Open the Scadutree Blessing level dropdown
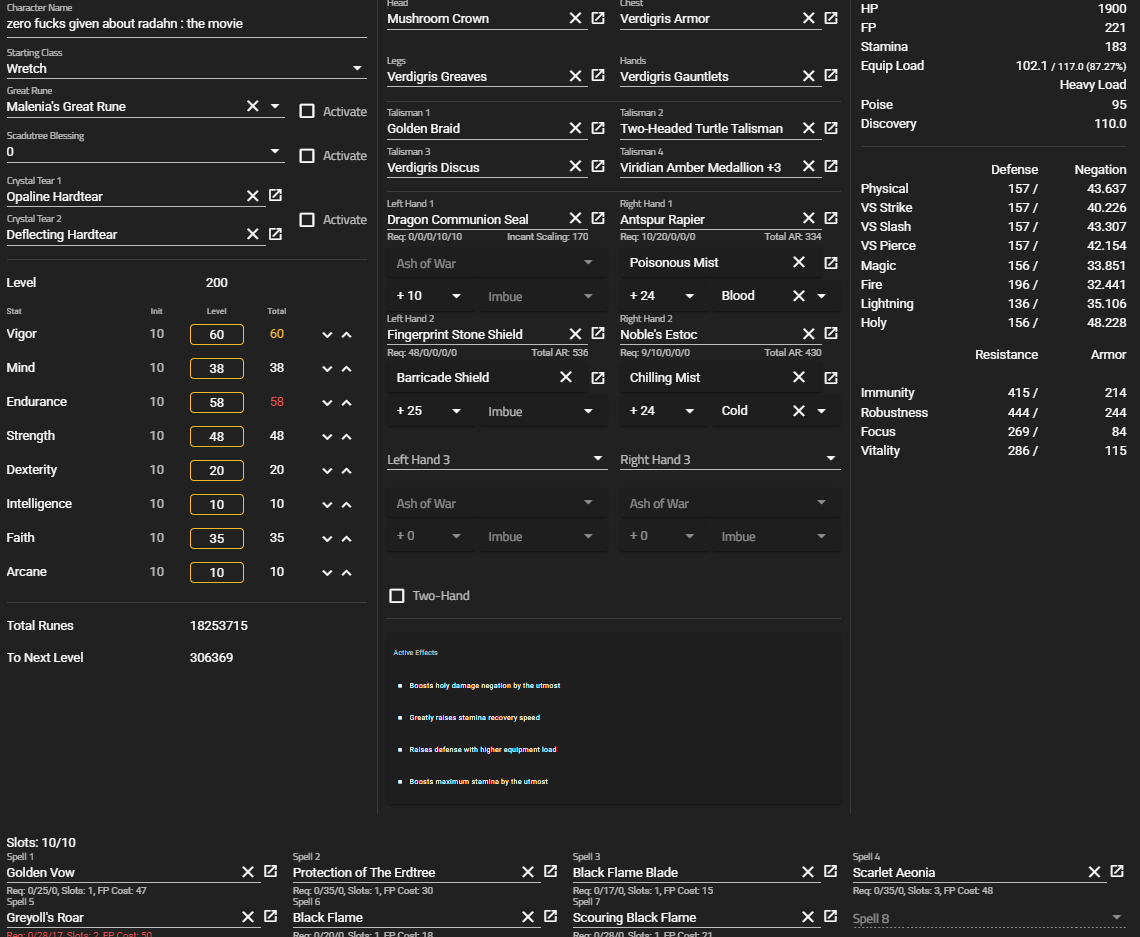1140x937 pixels. (144, 151)
